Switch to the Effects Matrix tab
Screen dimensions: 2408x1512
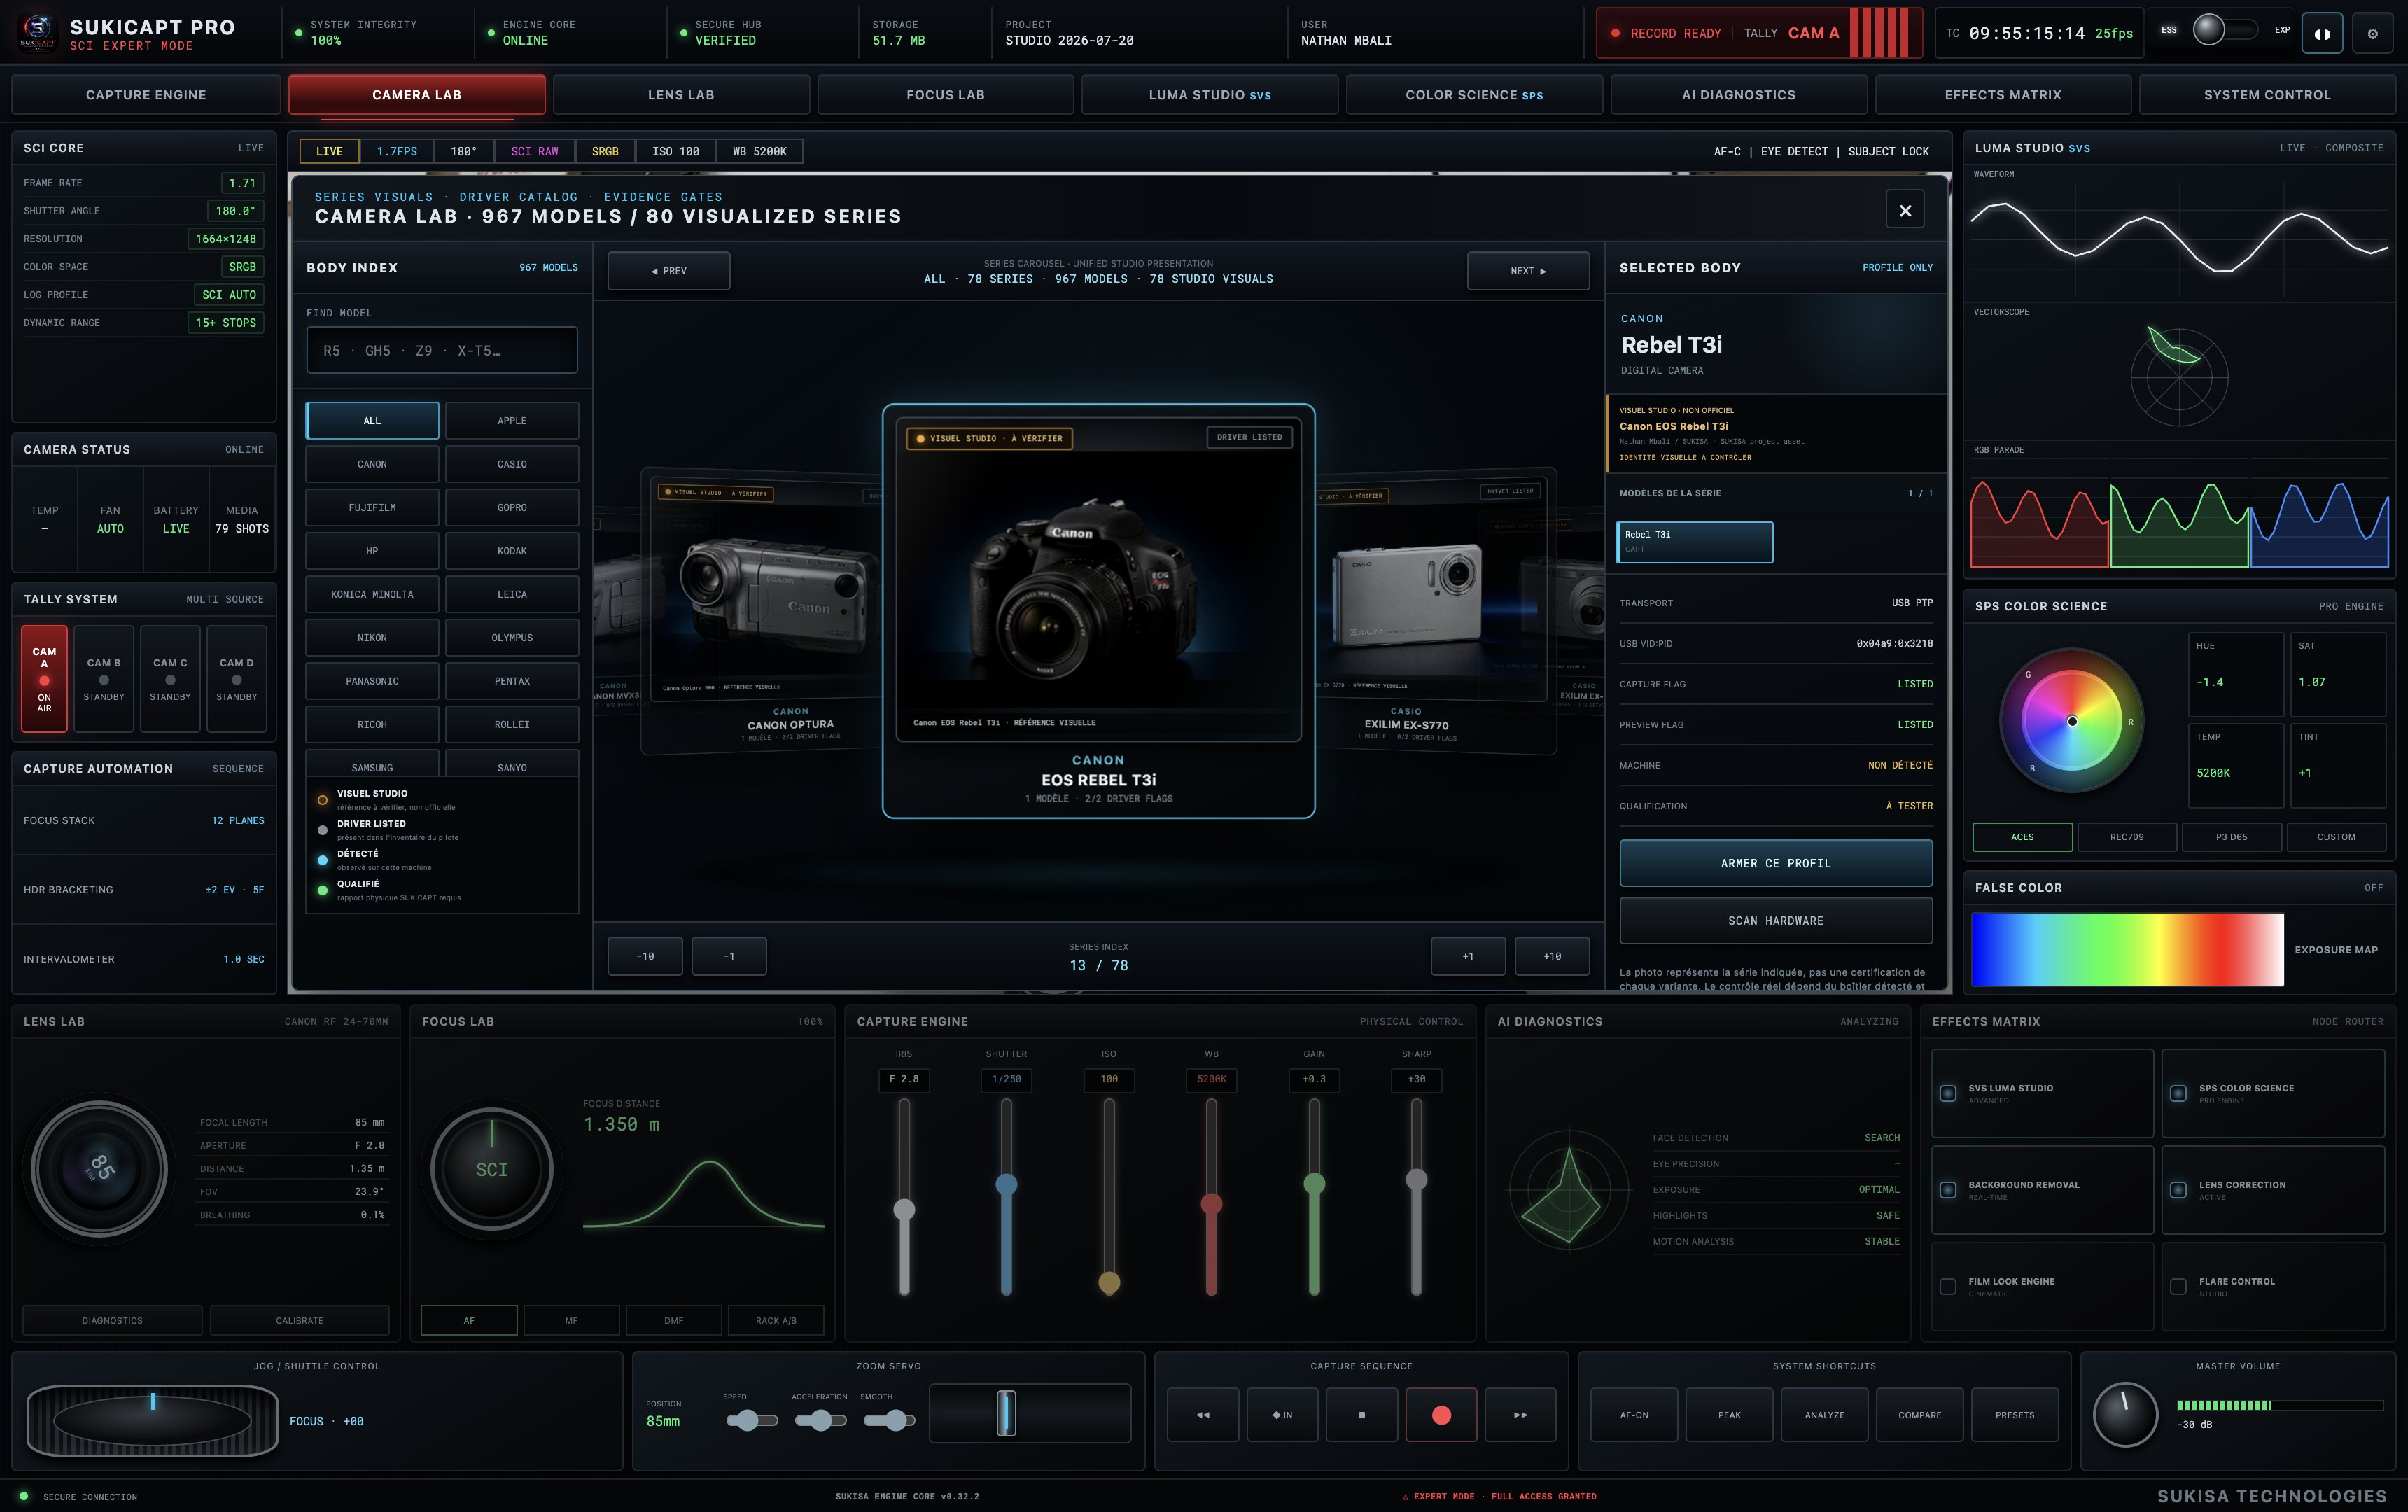pos(2003,95)
